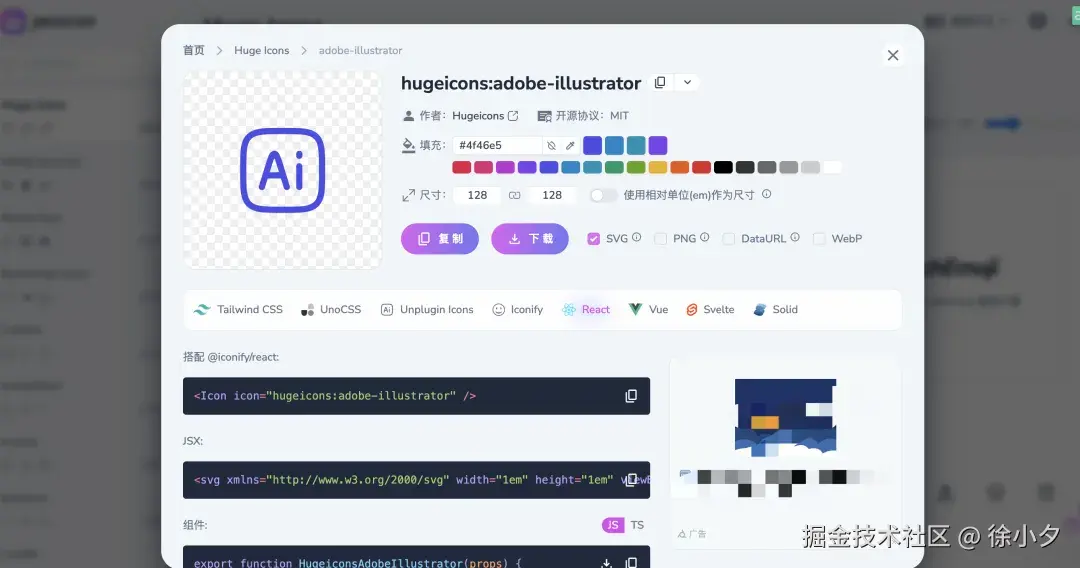
Task: Open the Tailwind CSS tab
Action: (238, 310)
